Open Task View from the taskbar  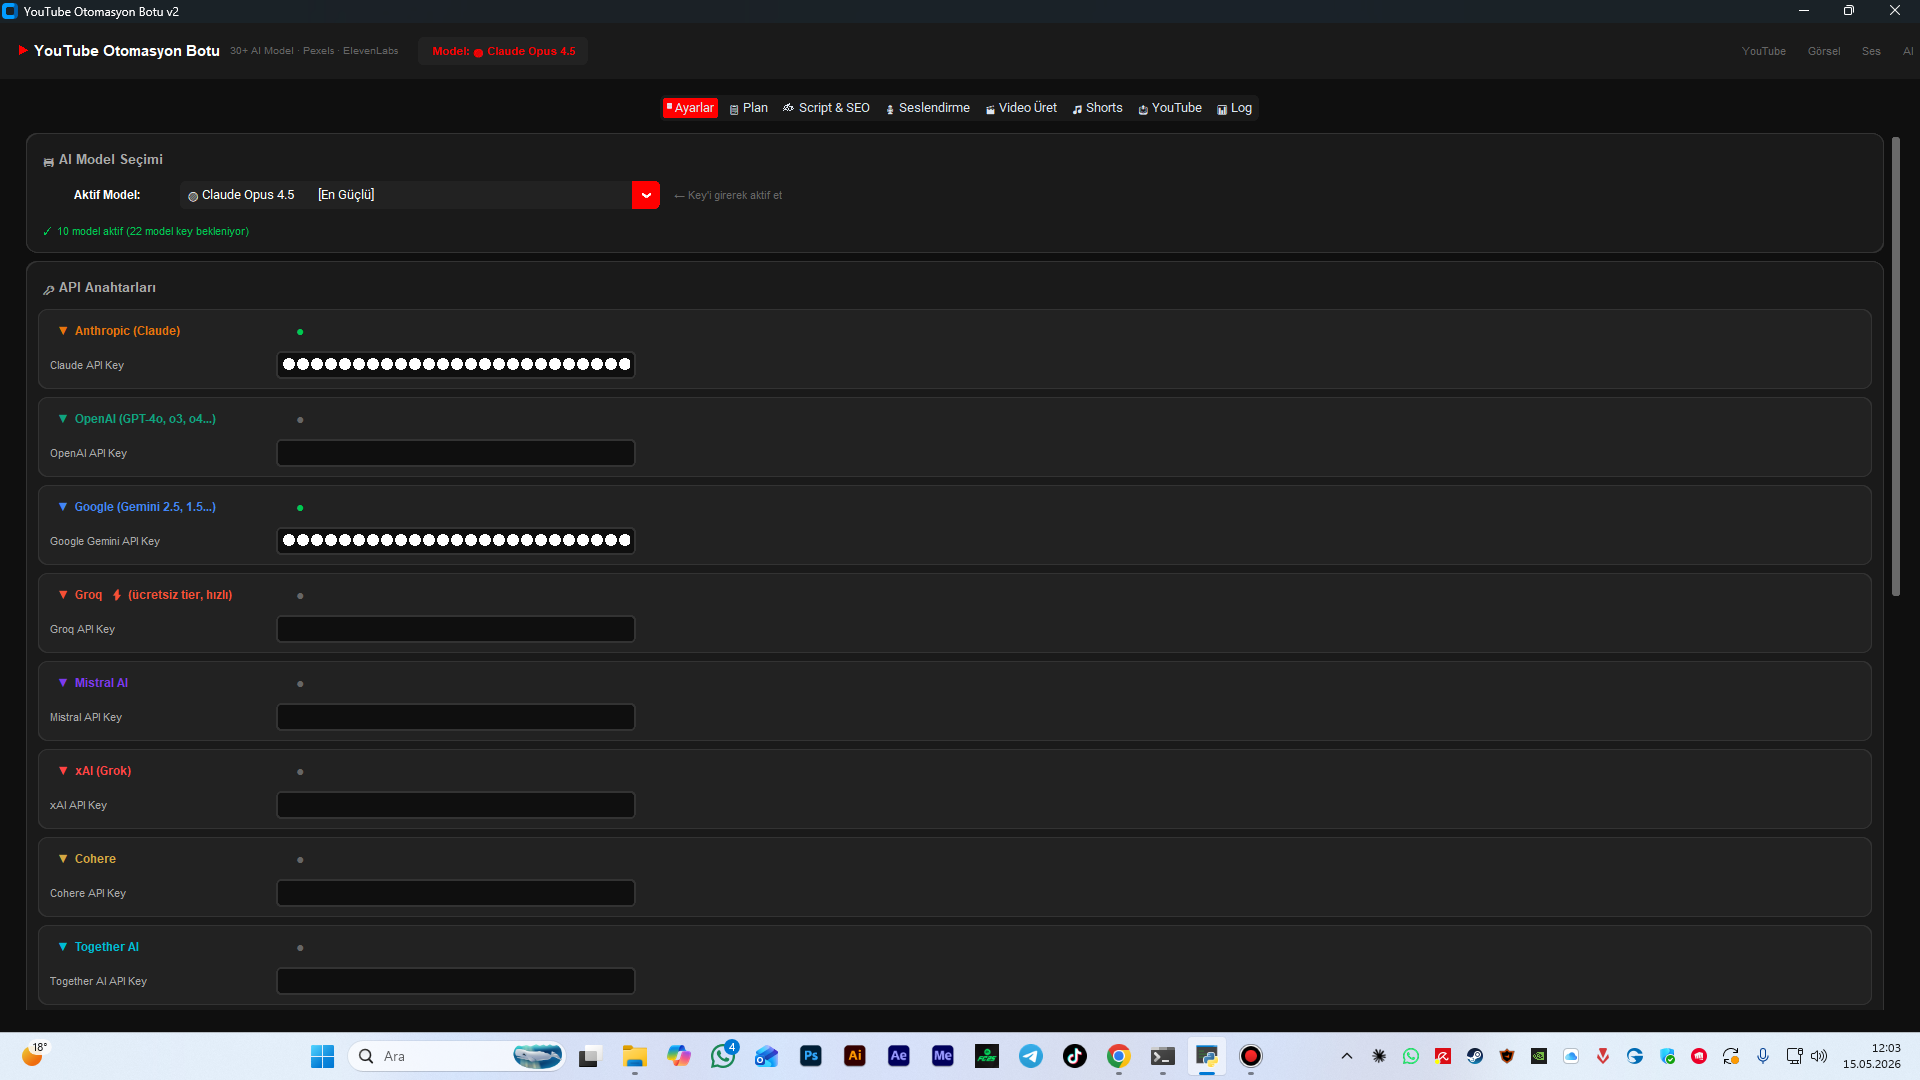pyautogui.click(x=590, y=1056)
